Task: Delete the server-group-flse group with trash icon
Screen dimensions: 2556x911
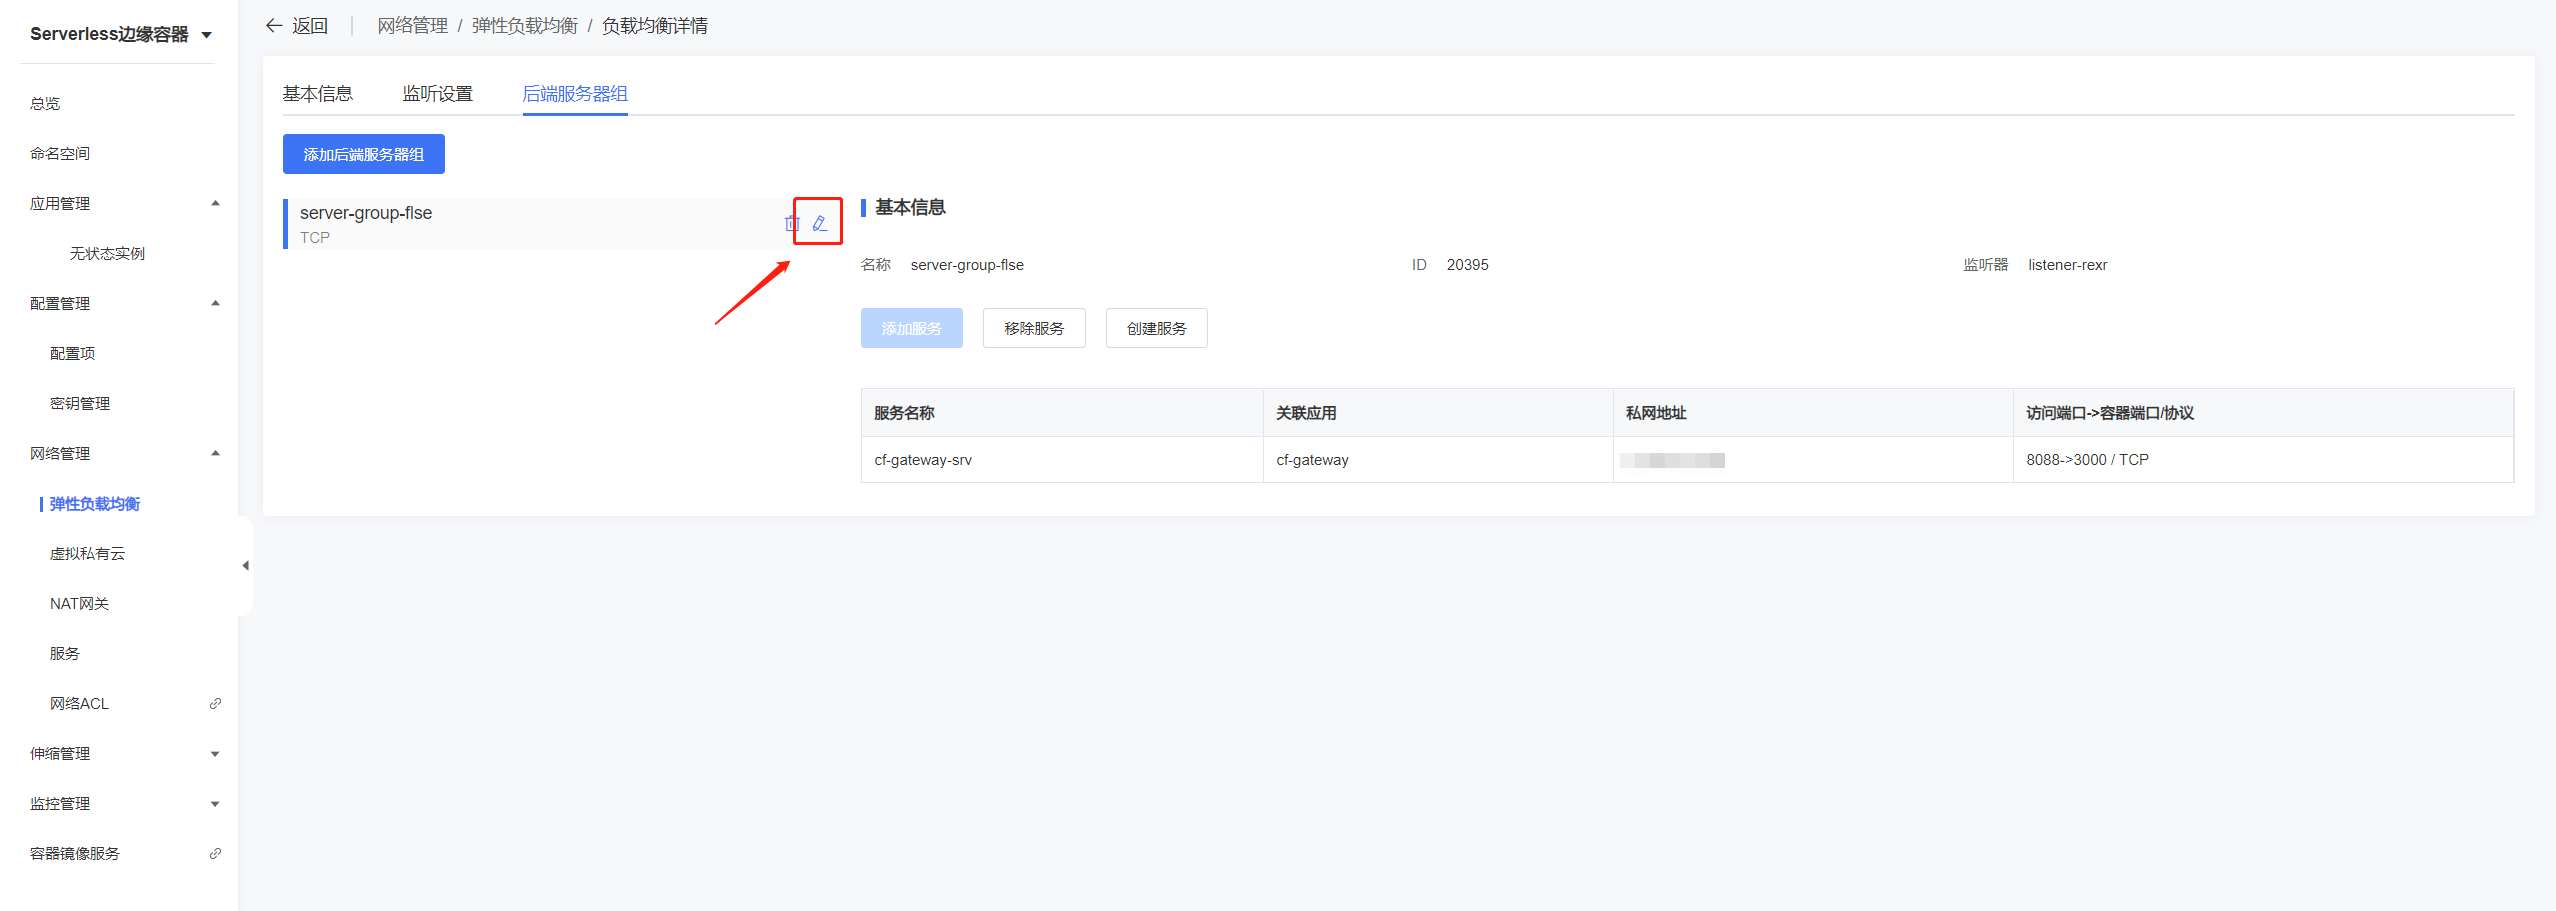Action: pyautogui.click(x=792, y=223)
